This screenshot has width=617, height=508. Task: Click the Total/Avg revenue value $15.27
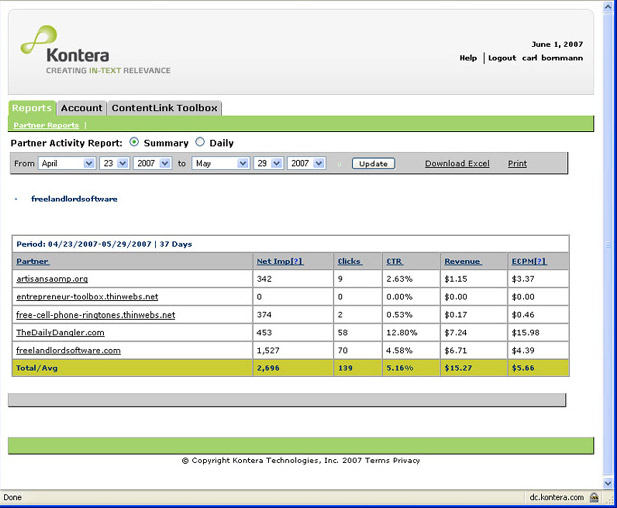(x=458, y=368)
